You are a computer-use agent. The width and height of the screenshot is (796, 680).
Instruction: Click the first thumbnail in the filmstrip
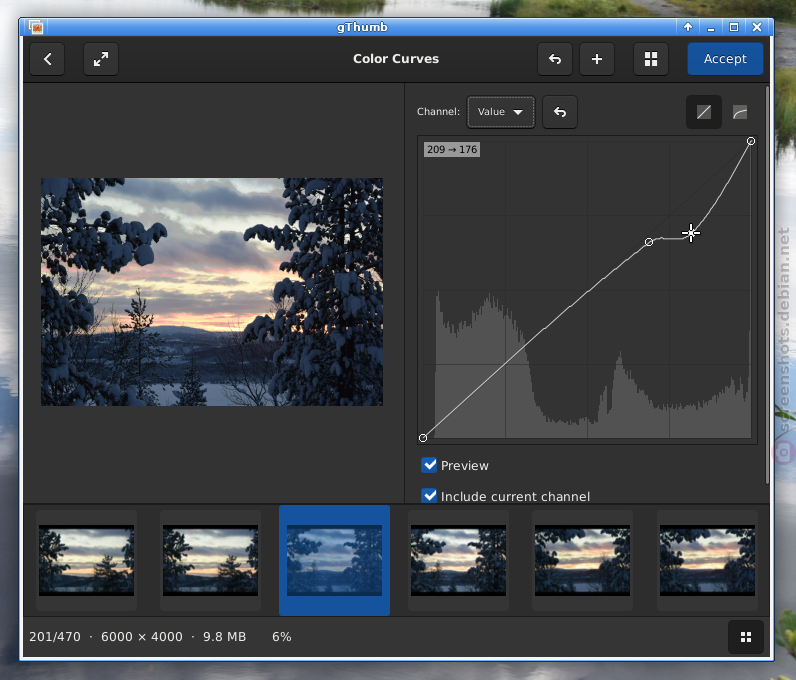[86, 560]
